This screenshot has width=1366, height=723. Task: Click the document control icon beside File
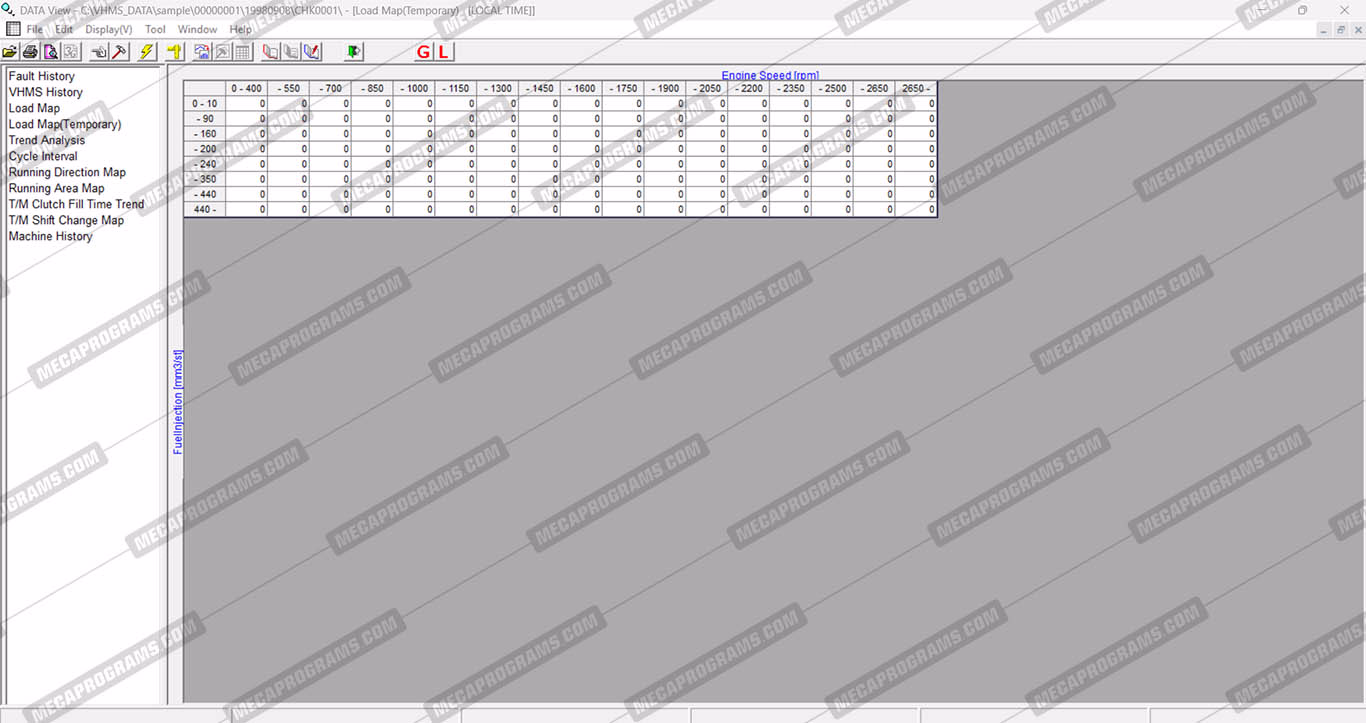tap(13, 29)
